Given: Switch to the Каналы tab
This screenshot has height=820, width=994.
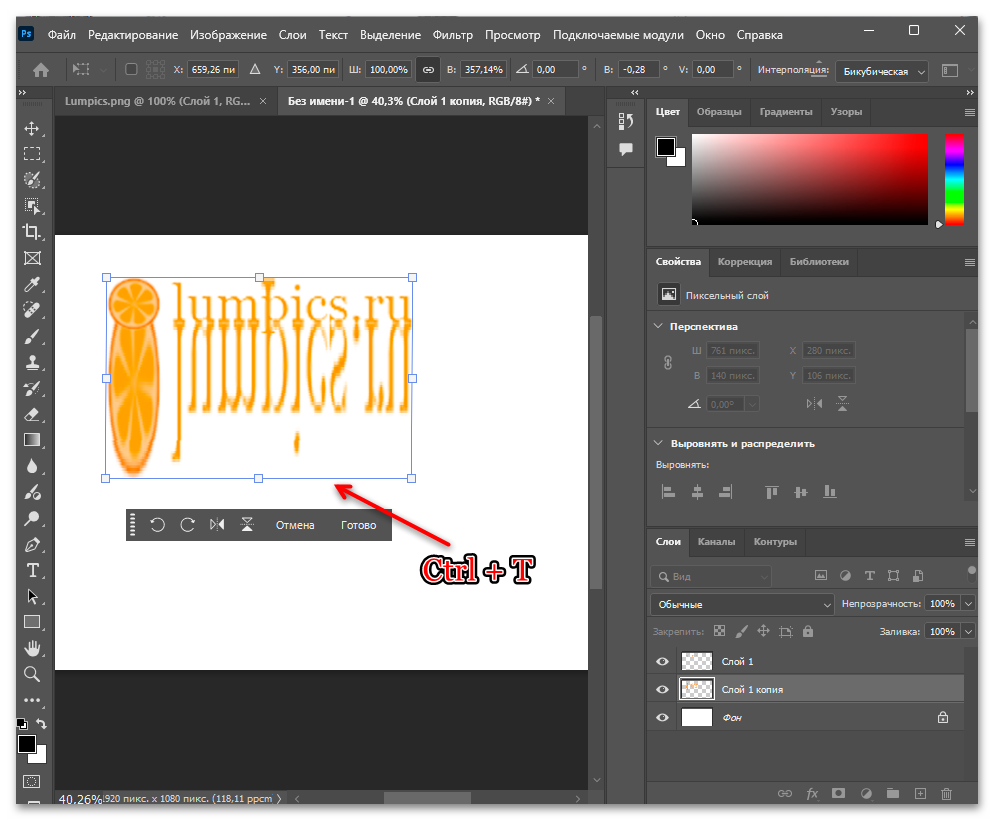Looking at the screenshot, I should pyautogui.click(x=716, y=542).
